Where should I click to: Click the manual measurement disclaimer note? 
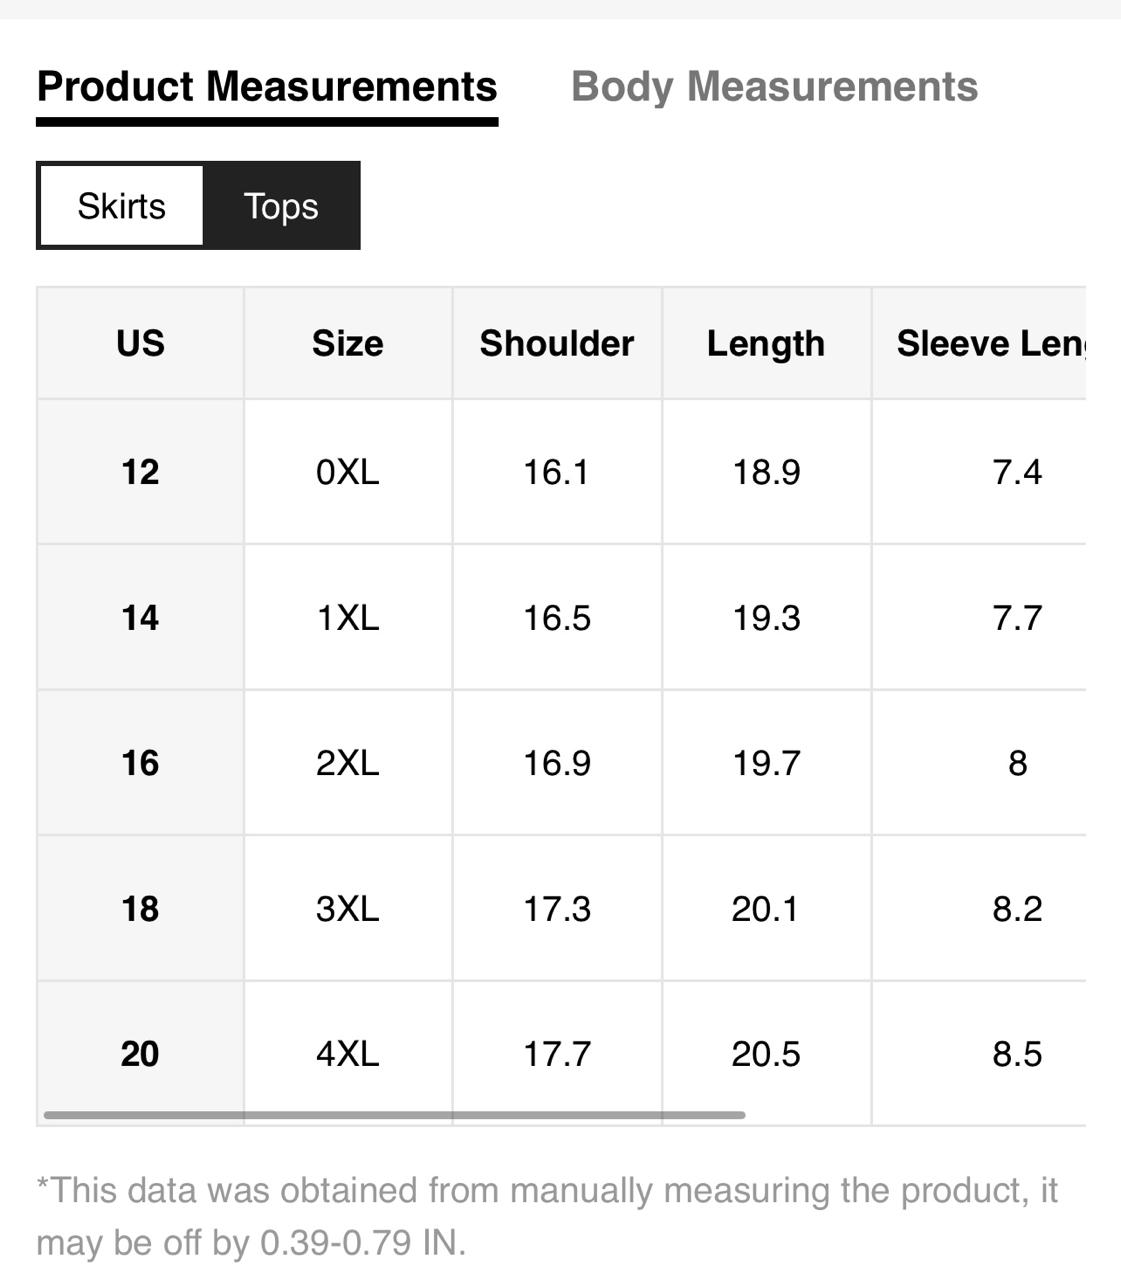point(547,1216)
